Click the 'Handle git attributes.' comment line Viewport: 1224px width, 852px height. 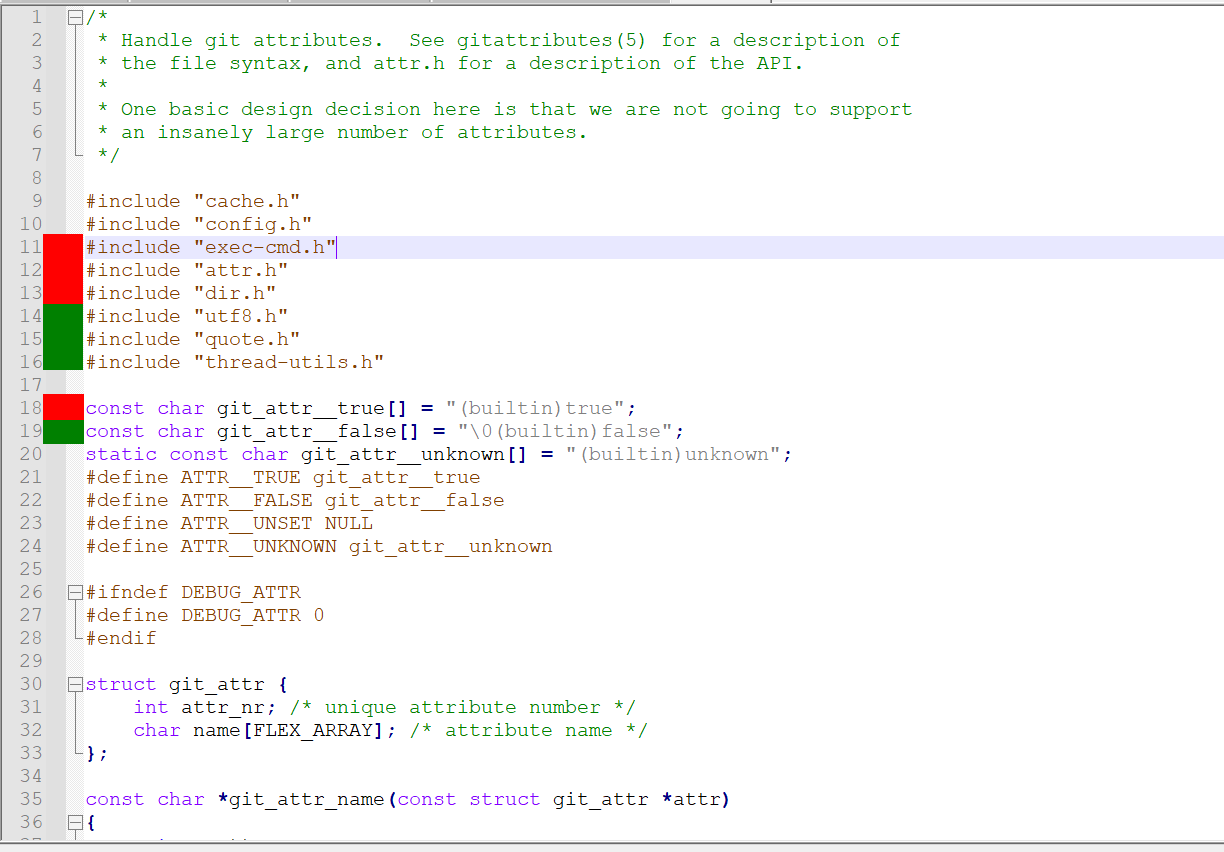tap(499, 40)
